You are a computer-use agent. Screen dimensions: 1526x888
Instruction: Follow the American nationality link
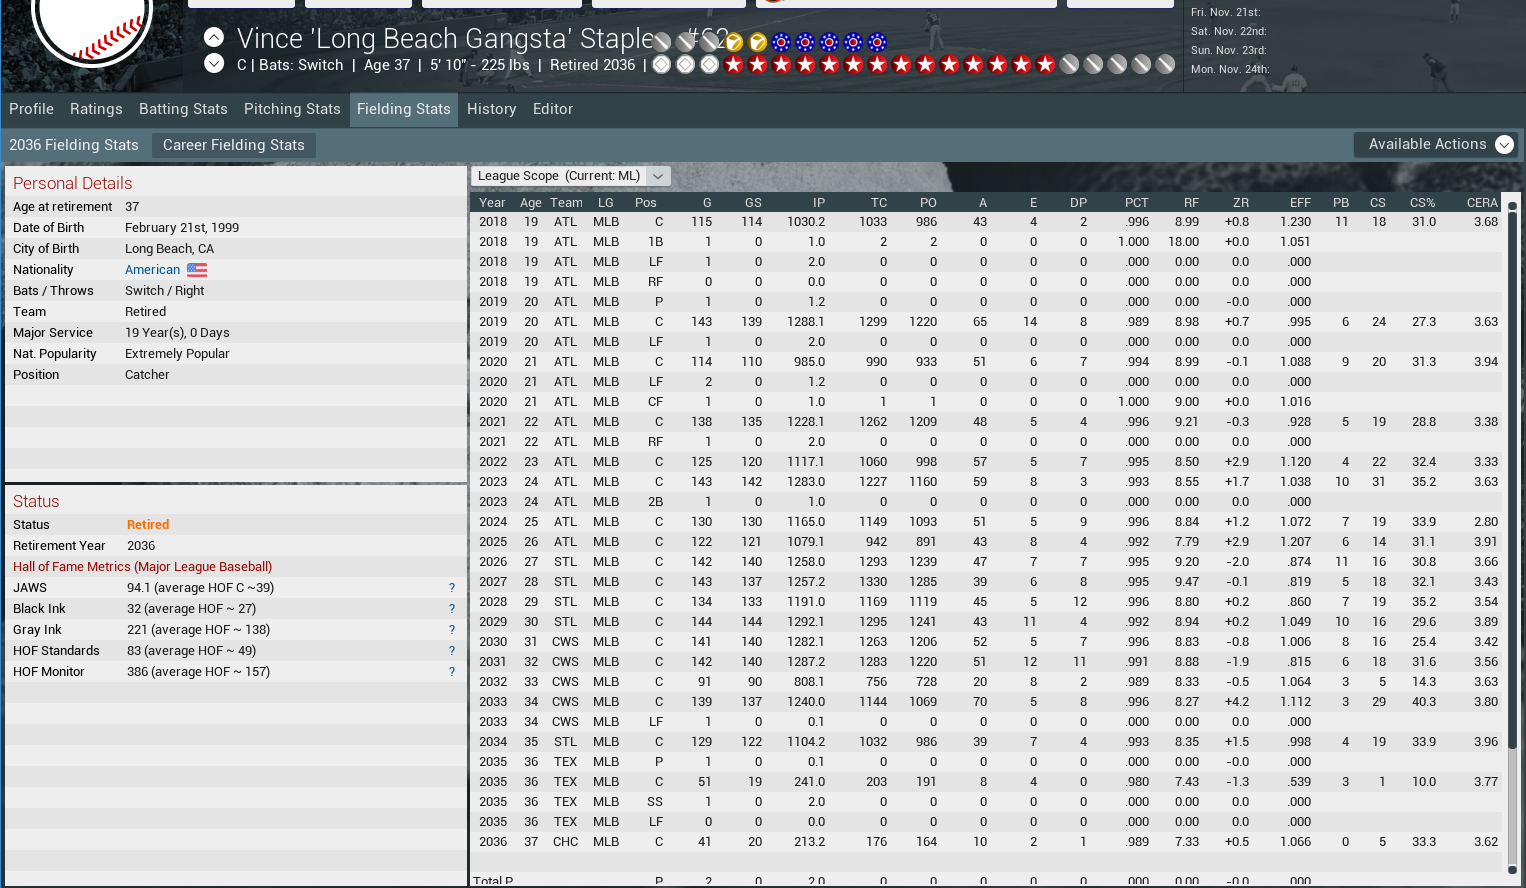152,270
